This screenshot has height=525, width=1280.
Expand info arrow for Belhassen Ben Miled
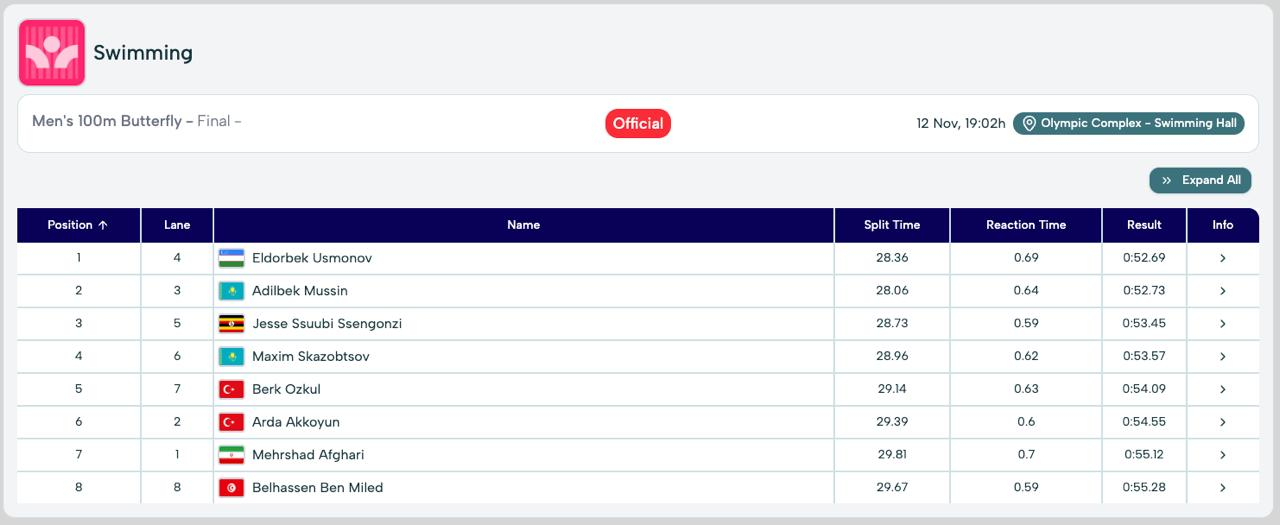tap(1222, 488)
